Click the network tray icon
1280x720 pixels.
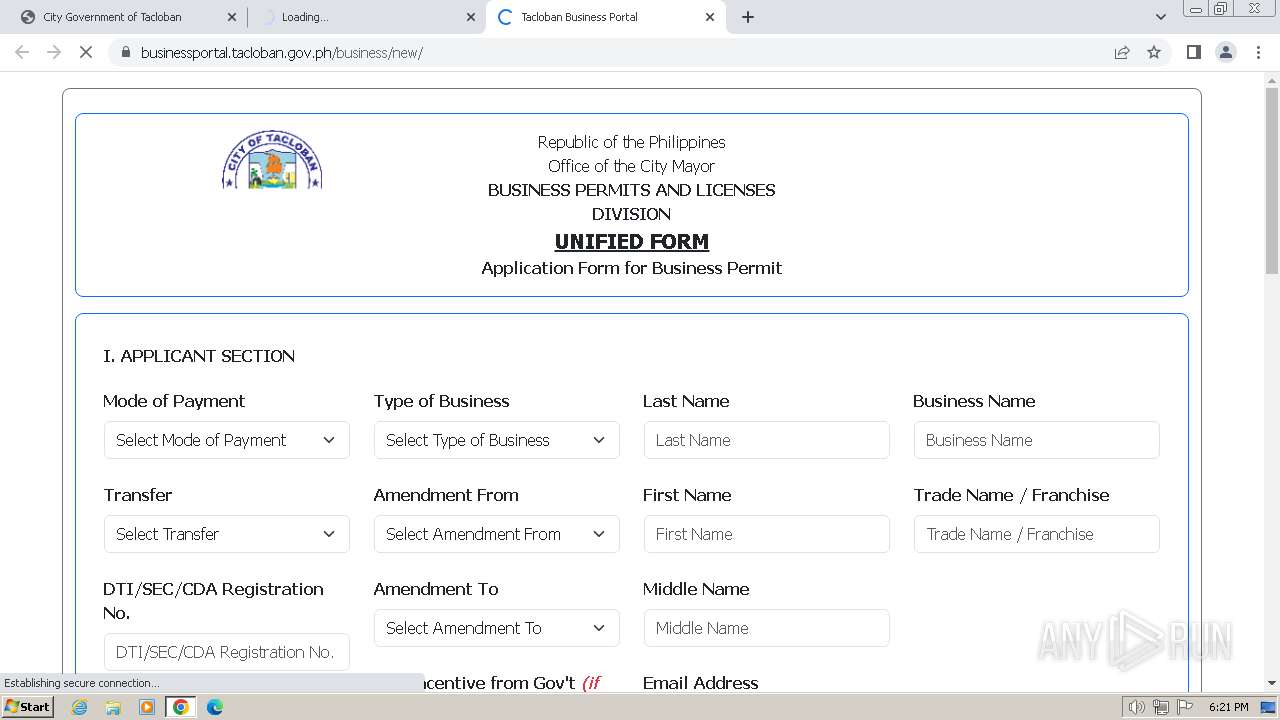[x=1160, y=707]
